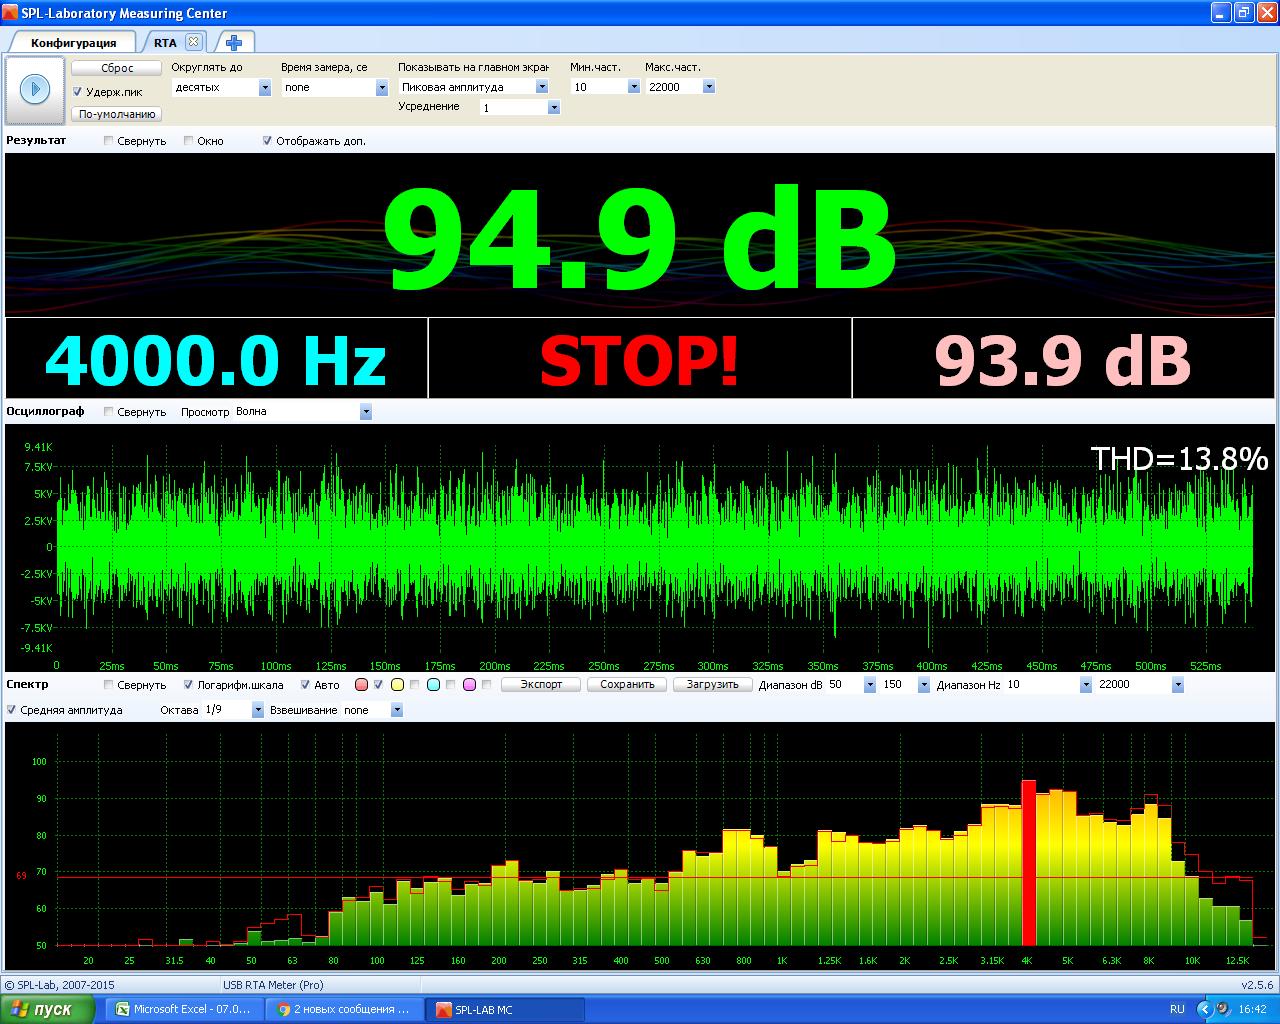The image size is (1280, 1024).
Task: Select the cyan spectrum trace swatch
Action: tap(433, 685)
